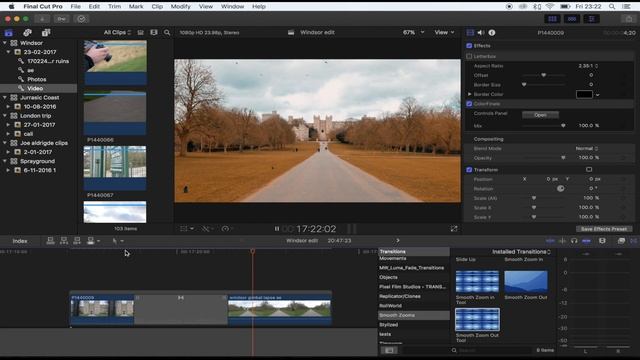This screenshot has height=360, width=640.
Task: Select the Stylized transitions category
Action: [389, 325]
